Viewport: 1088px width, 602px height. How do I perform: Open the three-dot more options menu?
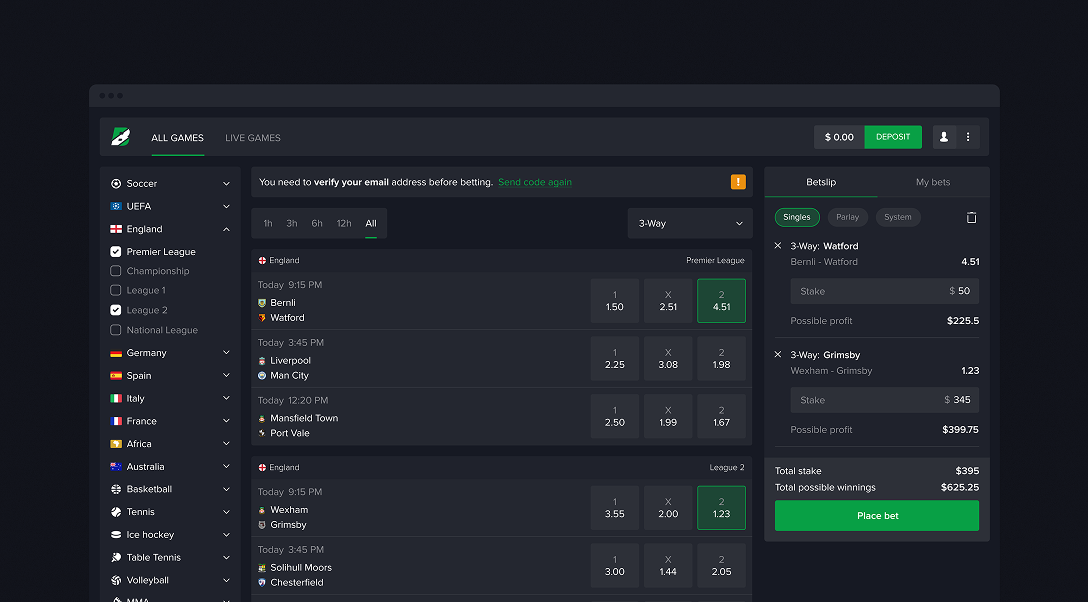[968, 137]
